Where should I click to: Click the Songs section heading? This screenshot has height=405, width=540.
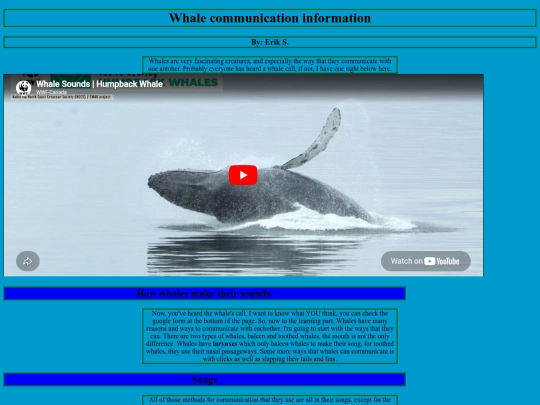click(x=205, y=380)
